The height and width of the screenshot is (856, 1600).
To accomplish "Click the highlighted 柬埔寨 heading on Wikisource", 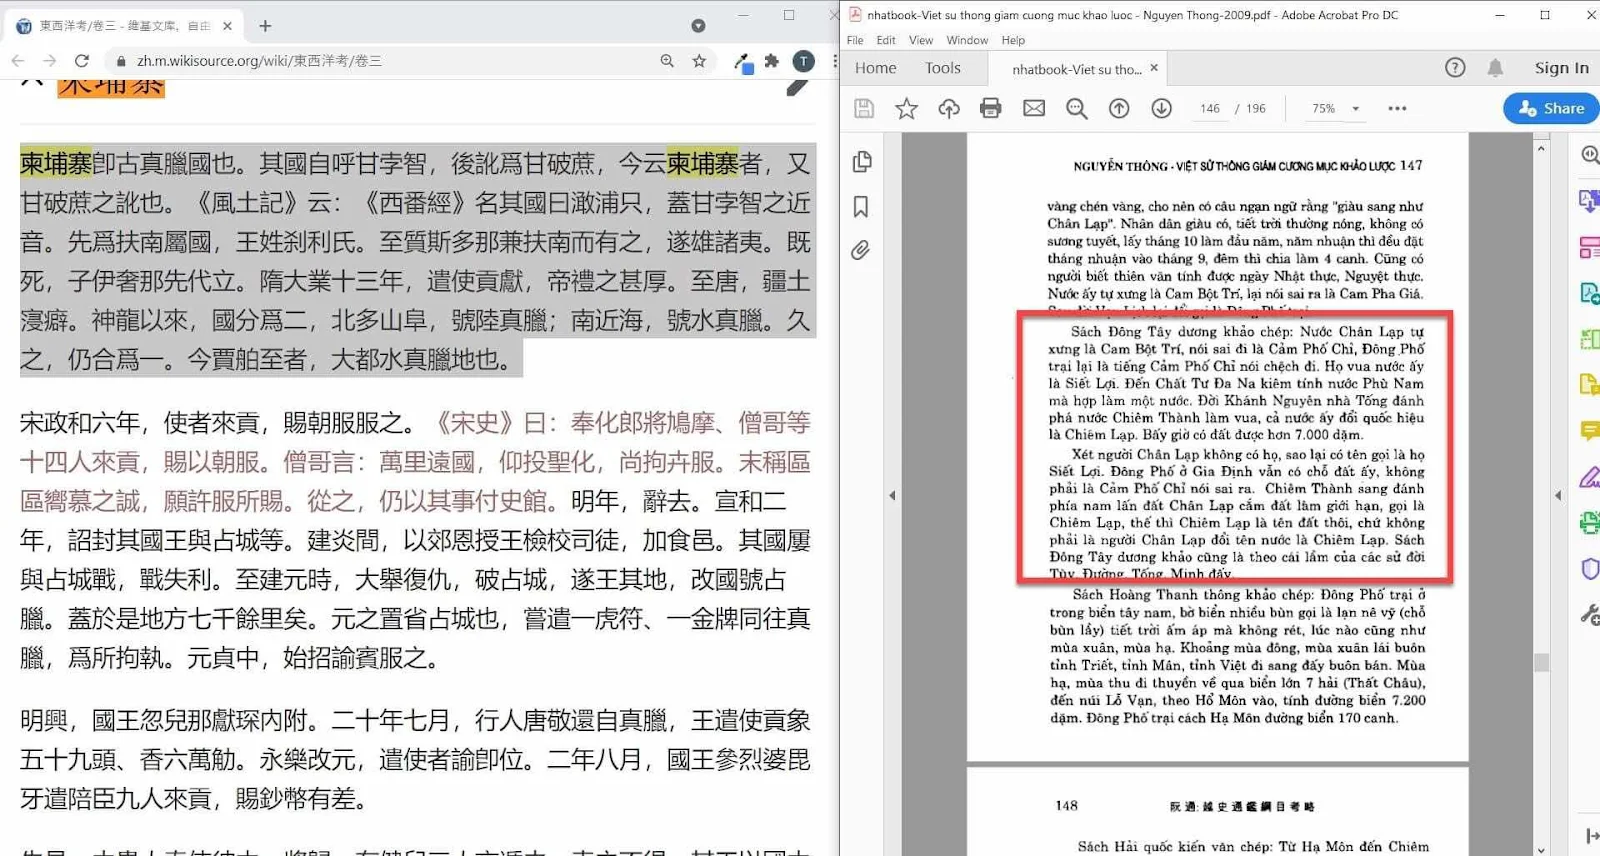I will 111,86.
